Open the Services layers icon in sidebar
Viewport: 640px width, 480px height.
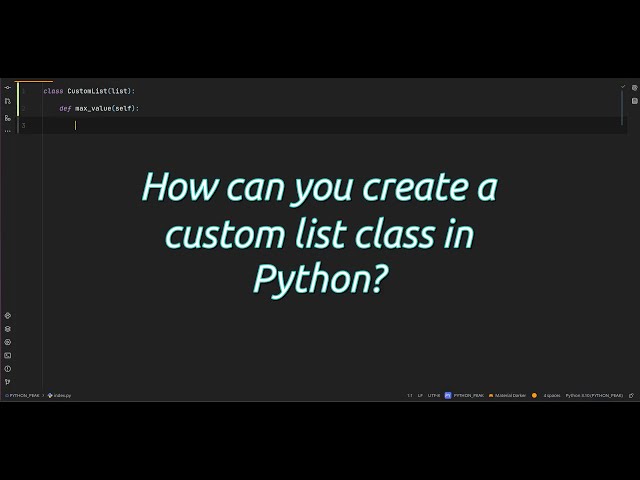(7, 329)
